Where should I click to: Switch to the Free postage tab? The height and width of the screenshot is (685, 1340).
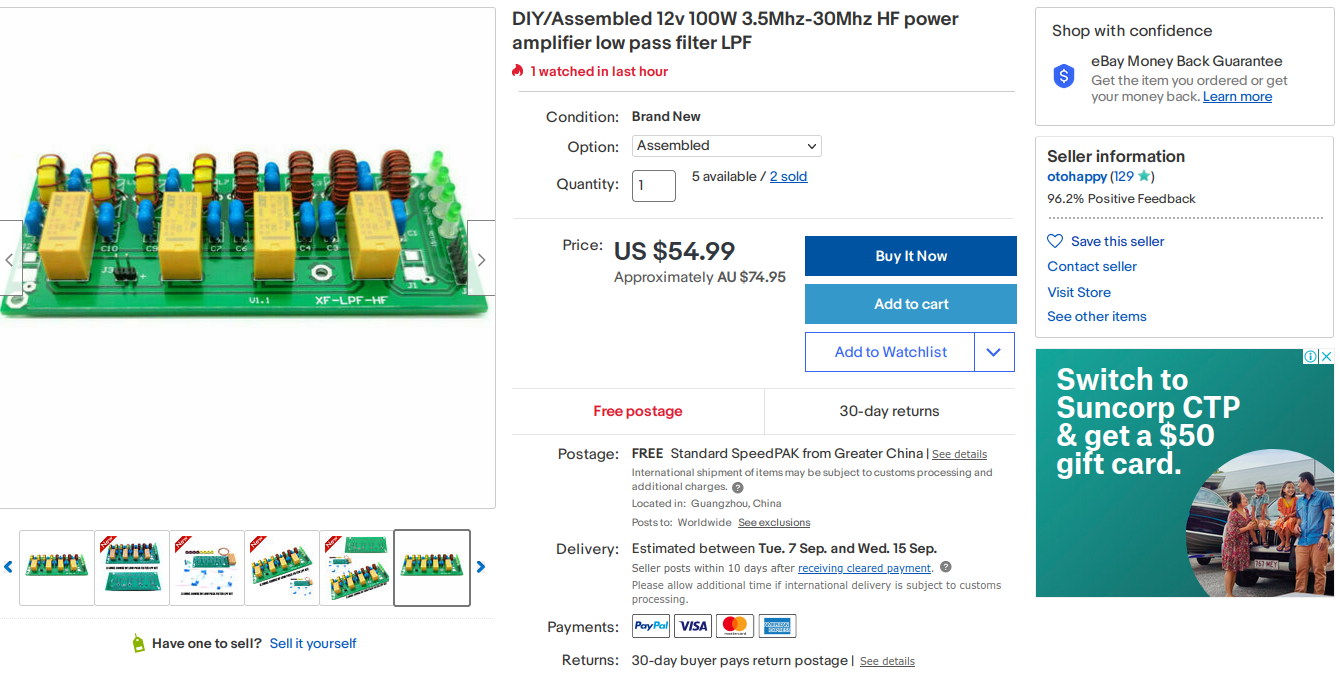coord(637,411)
